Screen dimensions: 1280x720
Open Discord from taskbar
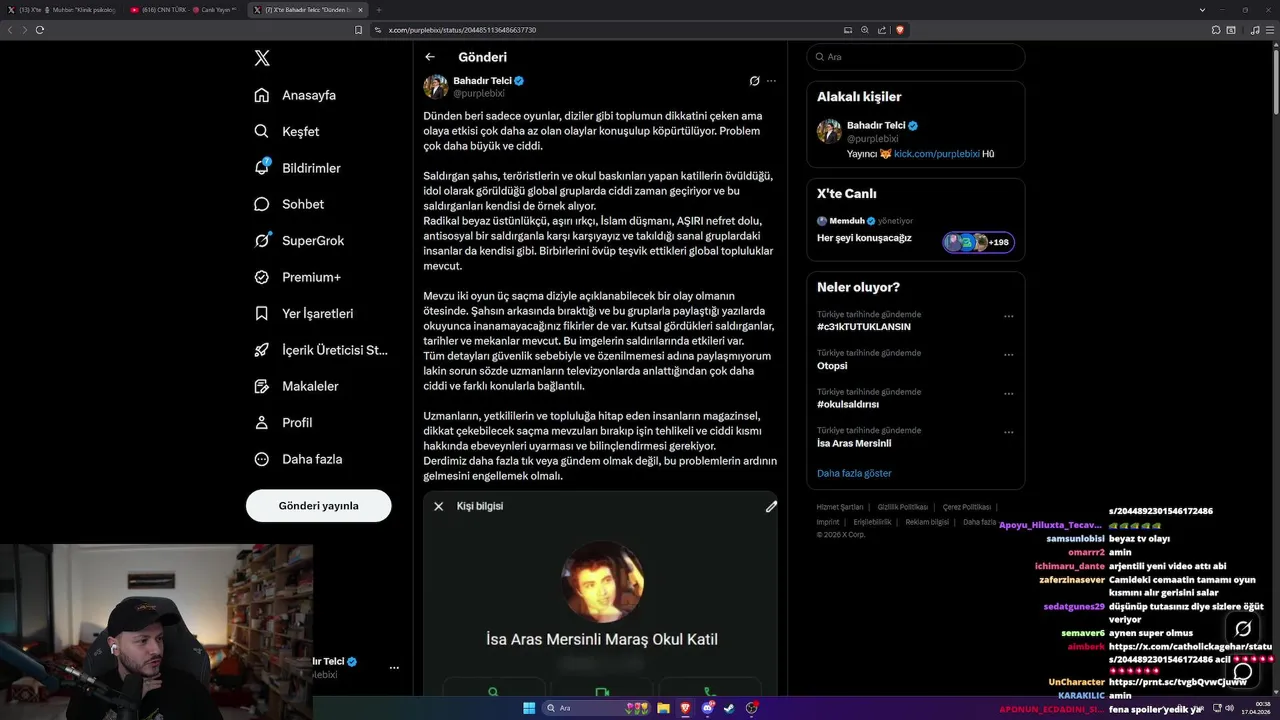pyautogui.click(x=707, y=708)
